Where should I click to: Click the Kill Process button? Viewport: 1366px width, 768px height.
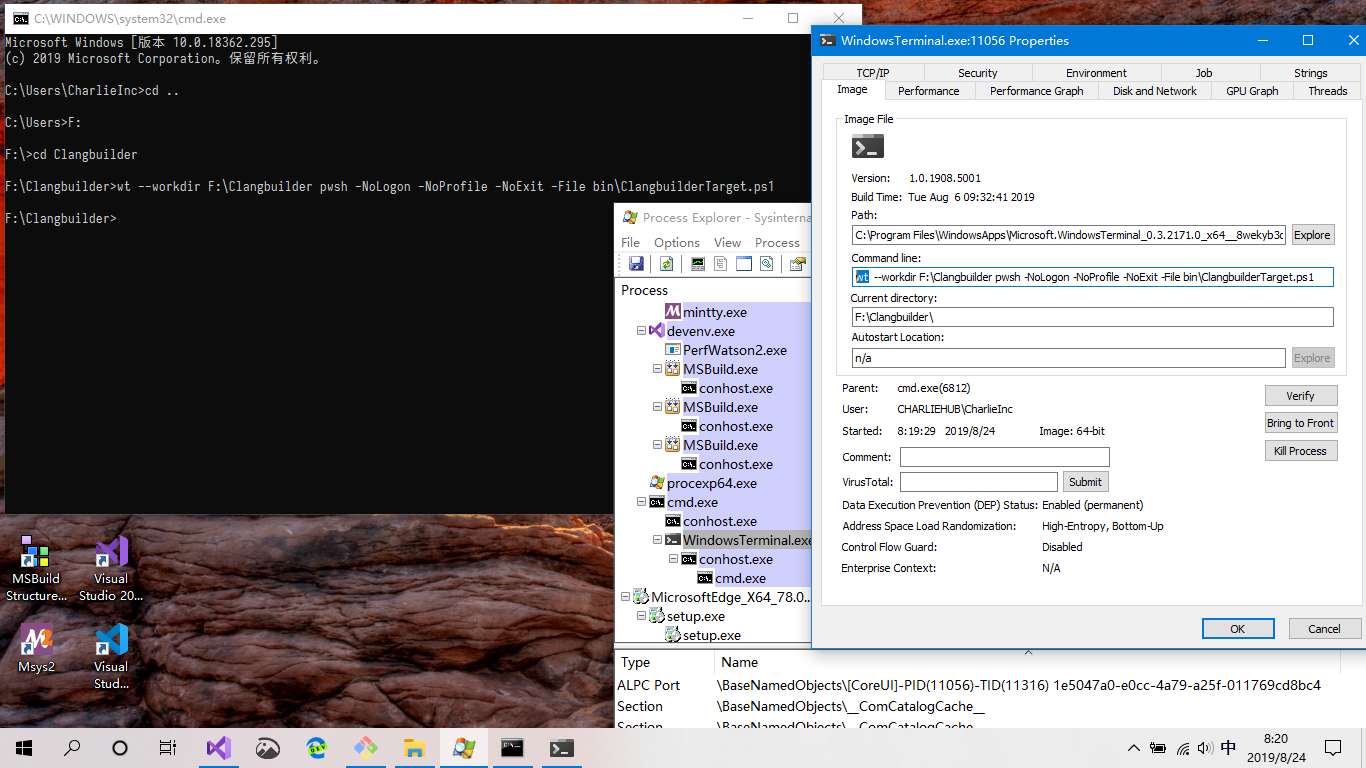coord(1300,451)
